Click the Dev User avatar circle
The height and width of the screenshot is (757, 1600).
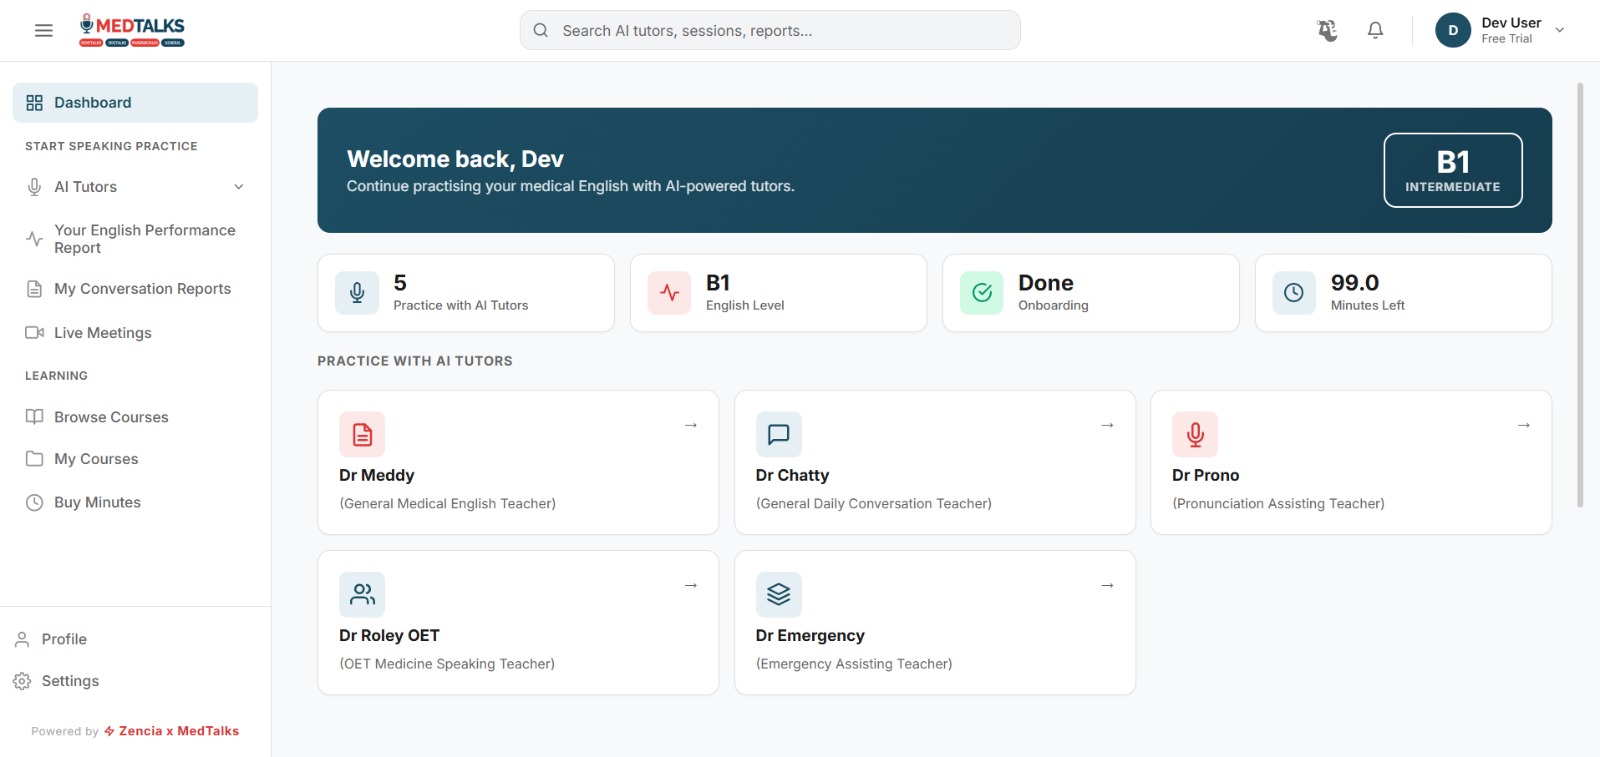click(x=1453, y=30)
